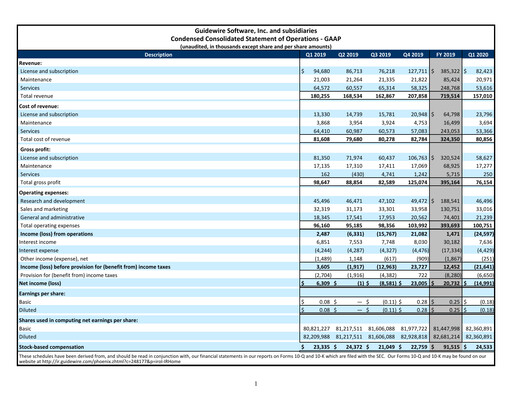Select the Q1 2019 column header
The width and height of the screenshot is (512, 396).
pyautogui.click(x=316, y=55)
